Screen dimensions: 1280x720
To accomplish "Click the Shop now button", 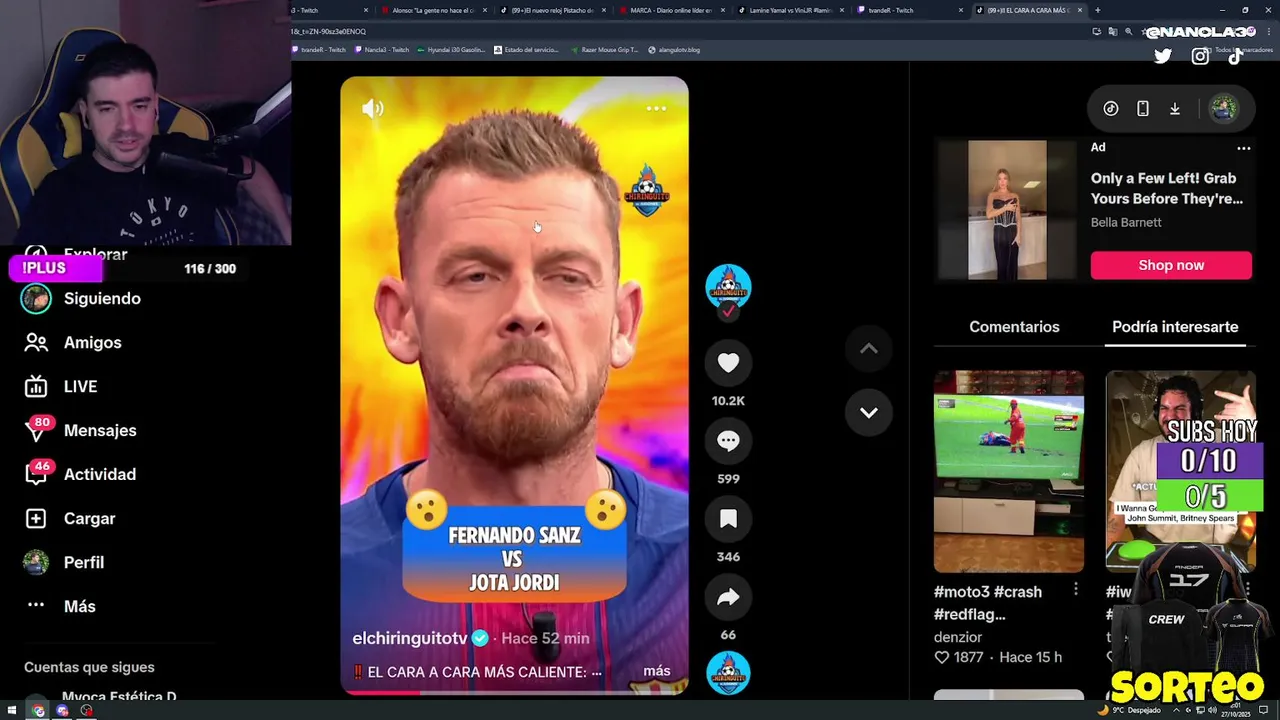I will [x=1171, y=265].
